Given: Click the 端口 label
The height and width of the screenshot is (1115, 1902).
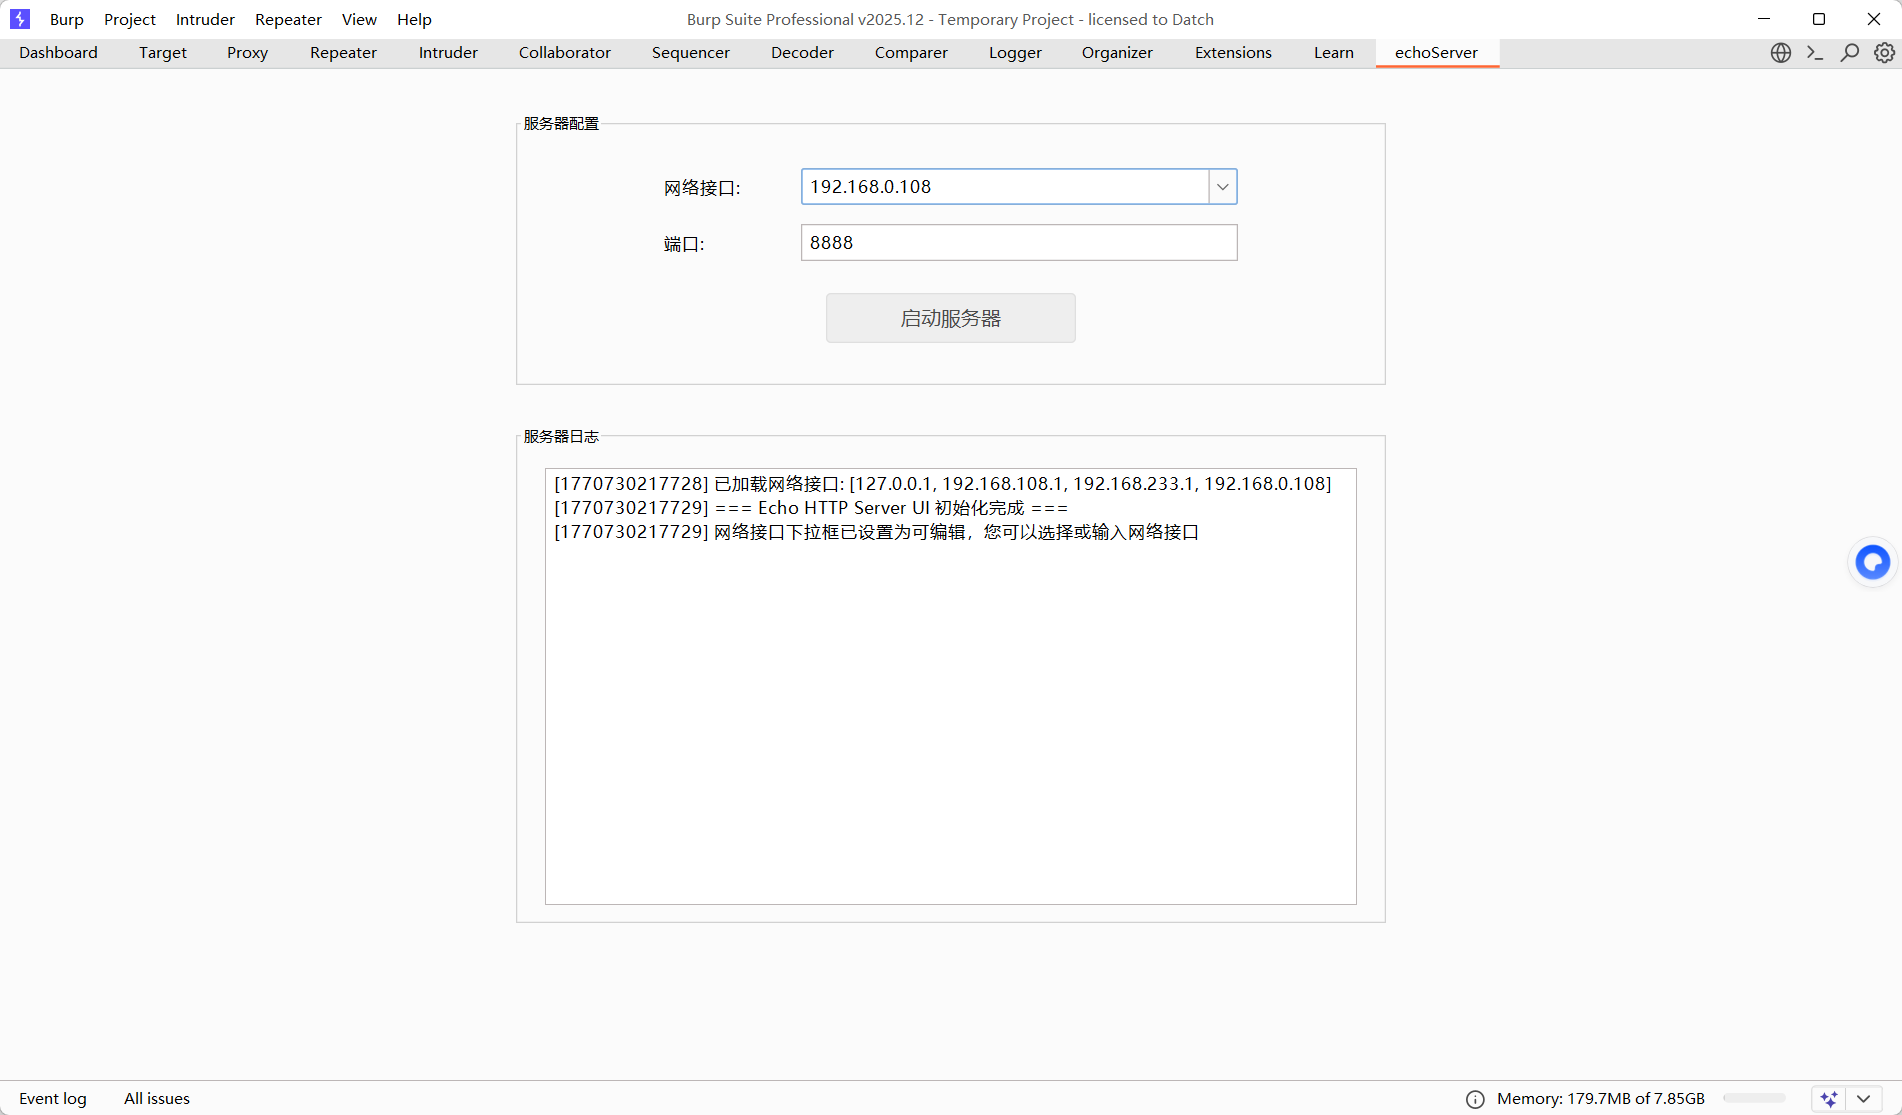Looking at the screenshot, I should [684, 244].
